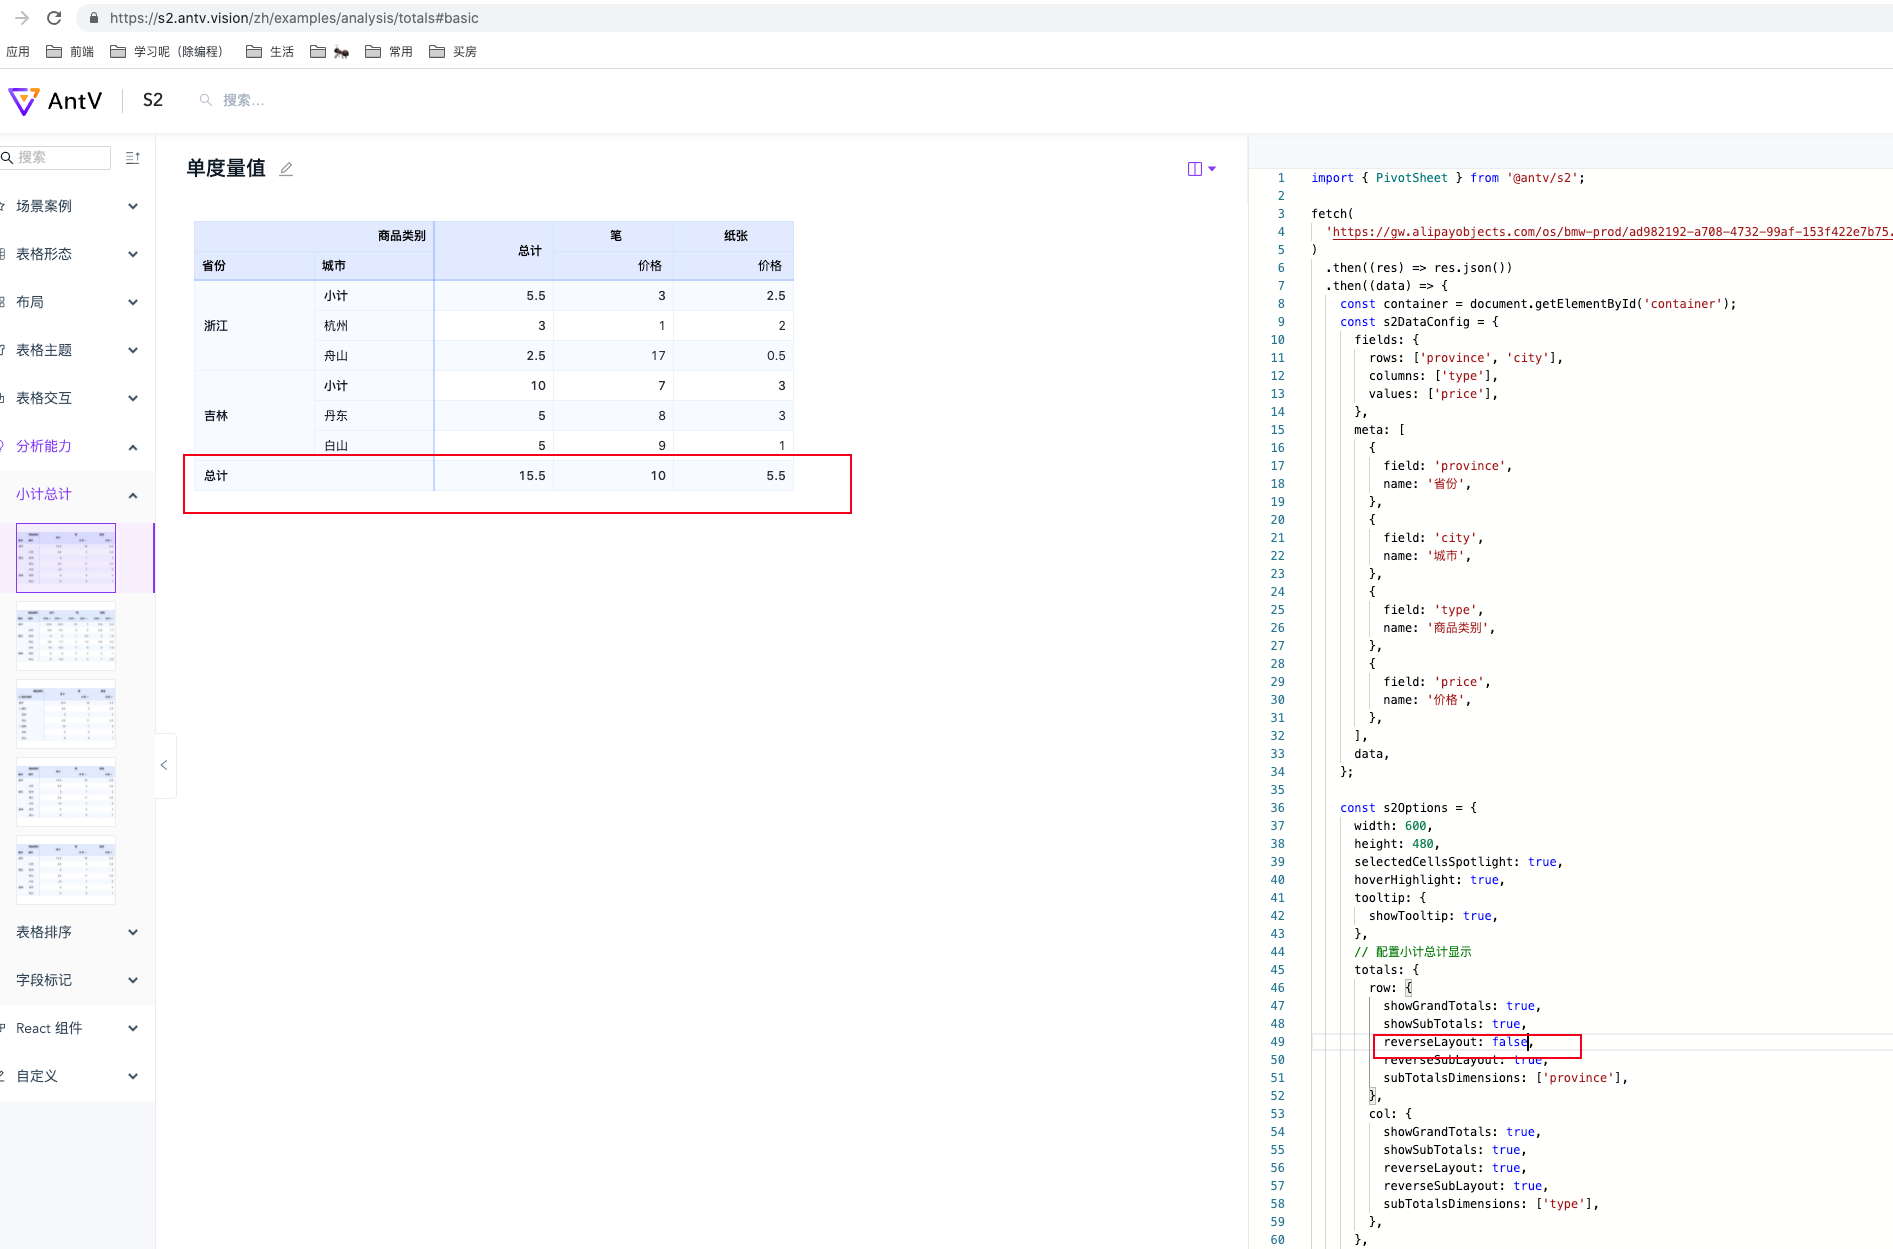Click 'hoverHighlight: true' in code
This screenshot has width=1893, height=1249.
1427,880
